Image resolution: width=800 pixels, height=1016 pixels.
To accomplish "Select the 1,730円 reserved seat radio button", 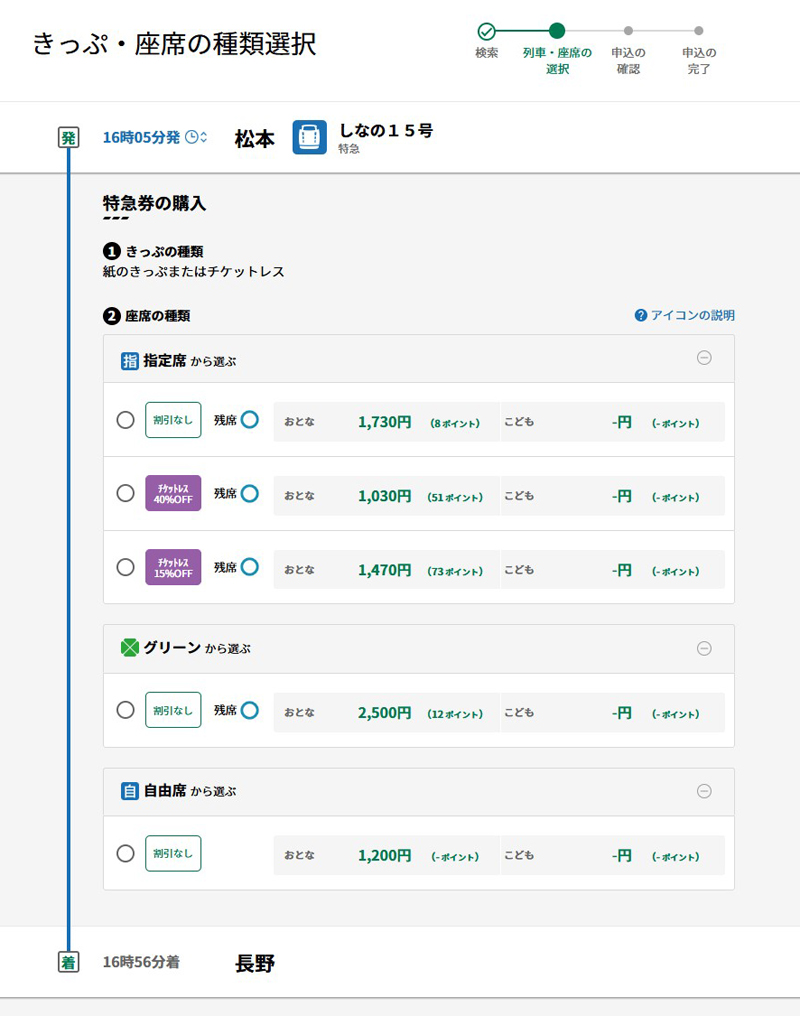I will click(x=125, y=420).
